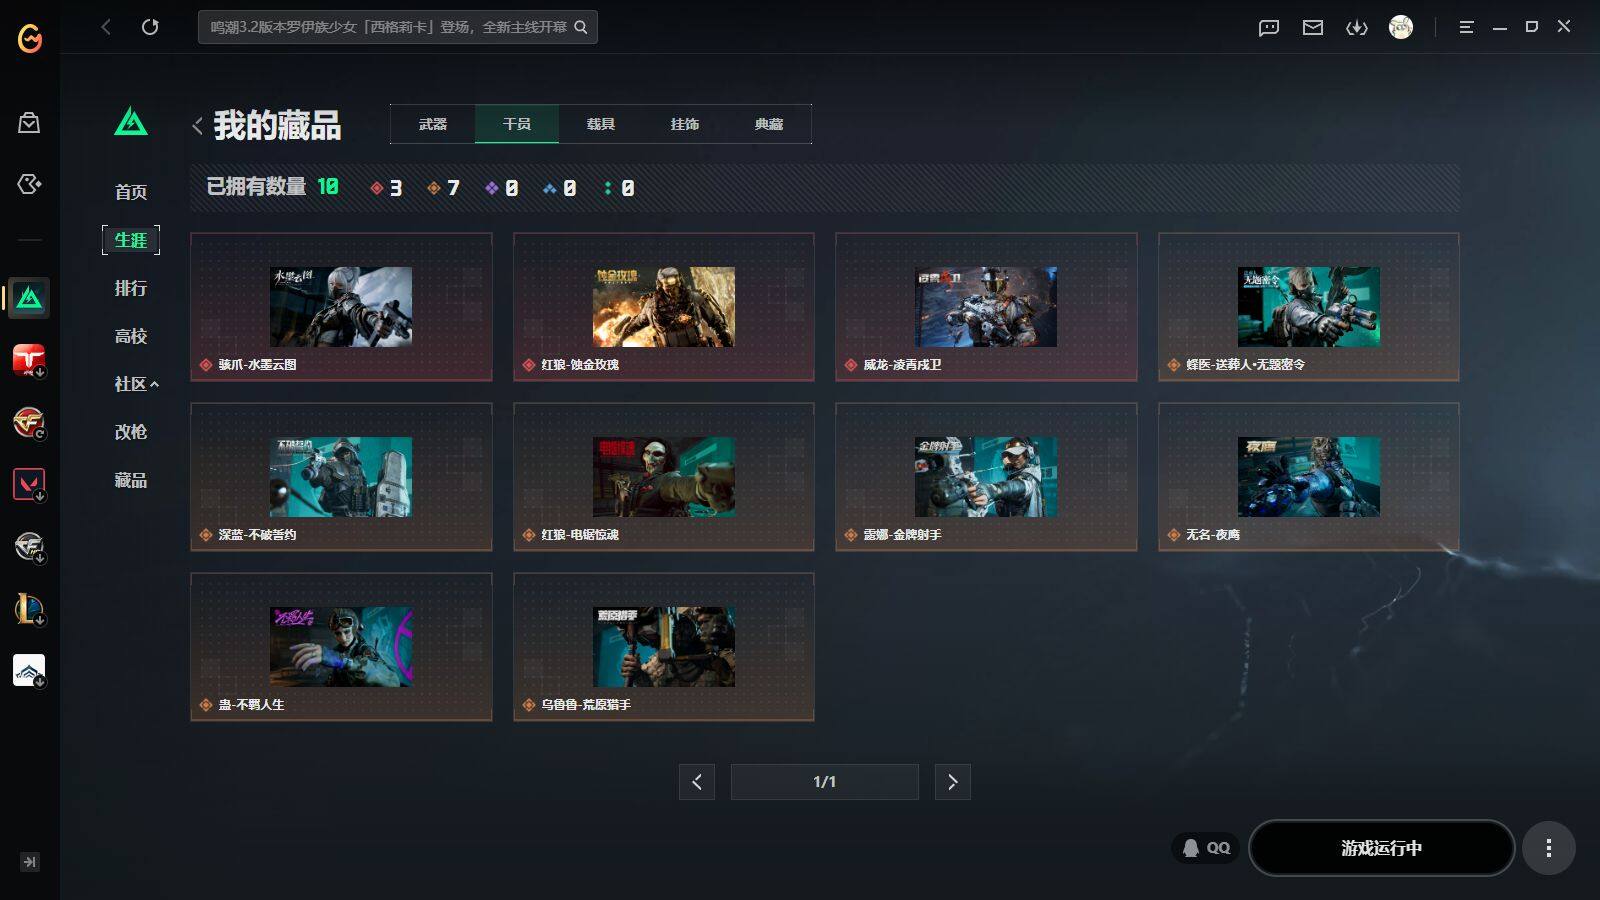Switch to the 挂饰 tab
Screen dimensions: 1600x900
[x=685, y=124]
